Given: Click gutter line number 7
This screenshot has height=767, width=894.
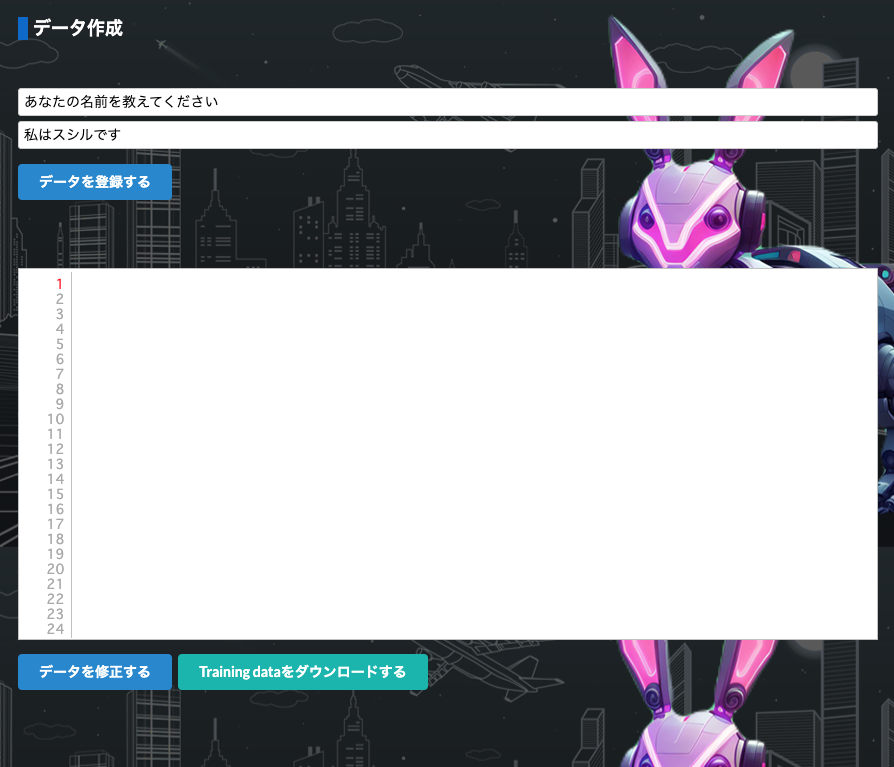Looking at the screenshot, I should click(x=60, y=374).
